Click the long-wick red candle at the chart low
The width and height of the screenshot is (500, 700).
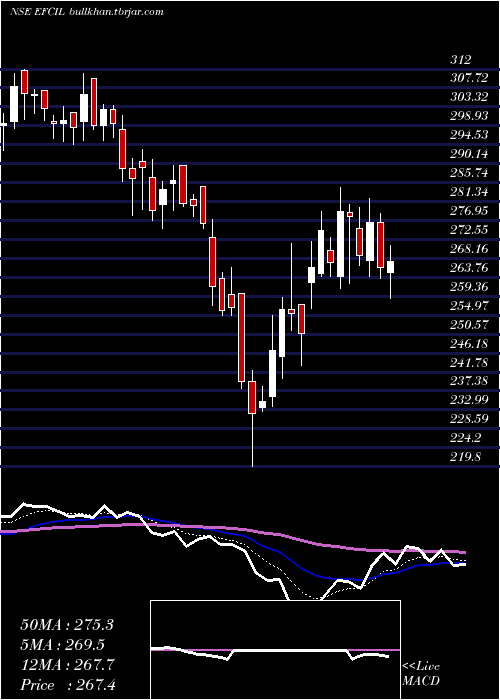pyautogui.click(x=252, y=397)
